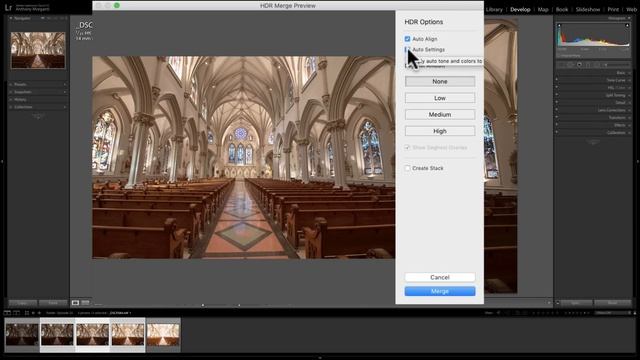This screenshot has width=640, height=360.
Task: Click the Previous button in right panel
Action: [x=576, y=303]
